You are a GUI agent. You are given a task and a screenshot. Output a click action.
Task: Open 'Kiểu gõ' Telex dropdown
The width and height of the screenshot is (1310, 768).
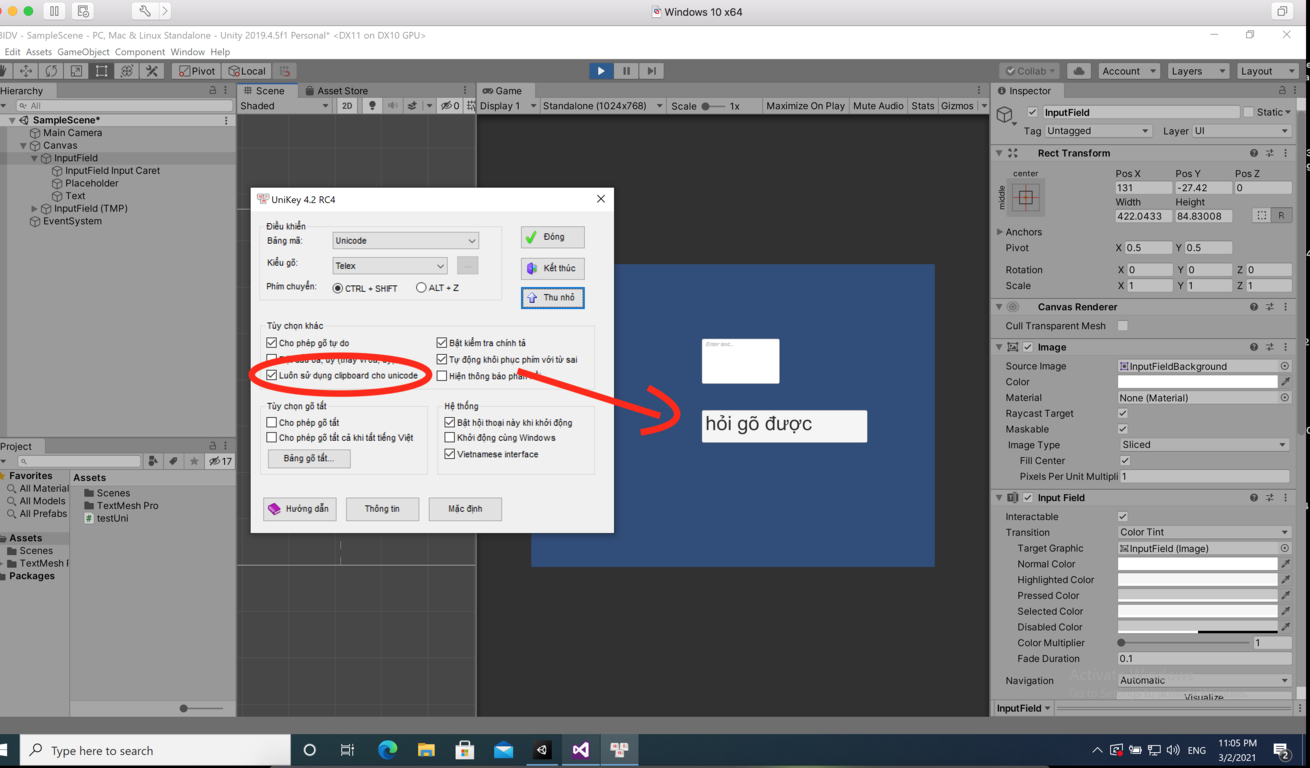(390, 266)
